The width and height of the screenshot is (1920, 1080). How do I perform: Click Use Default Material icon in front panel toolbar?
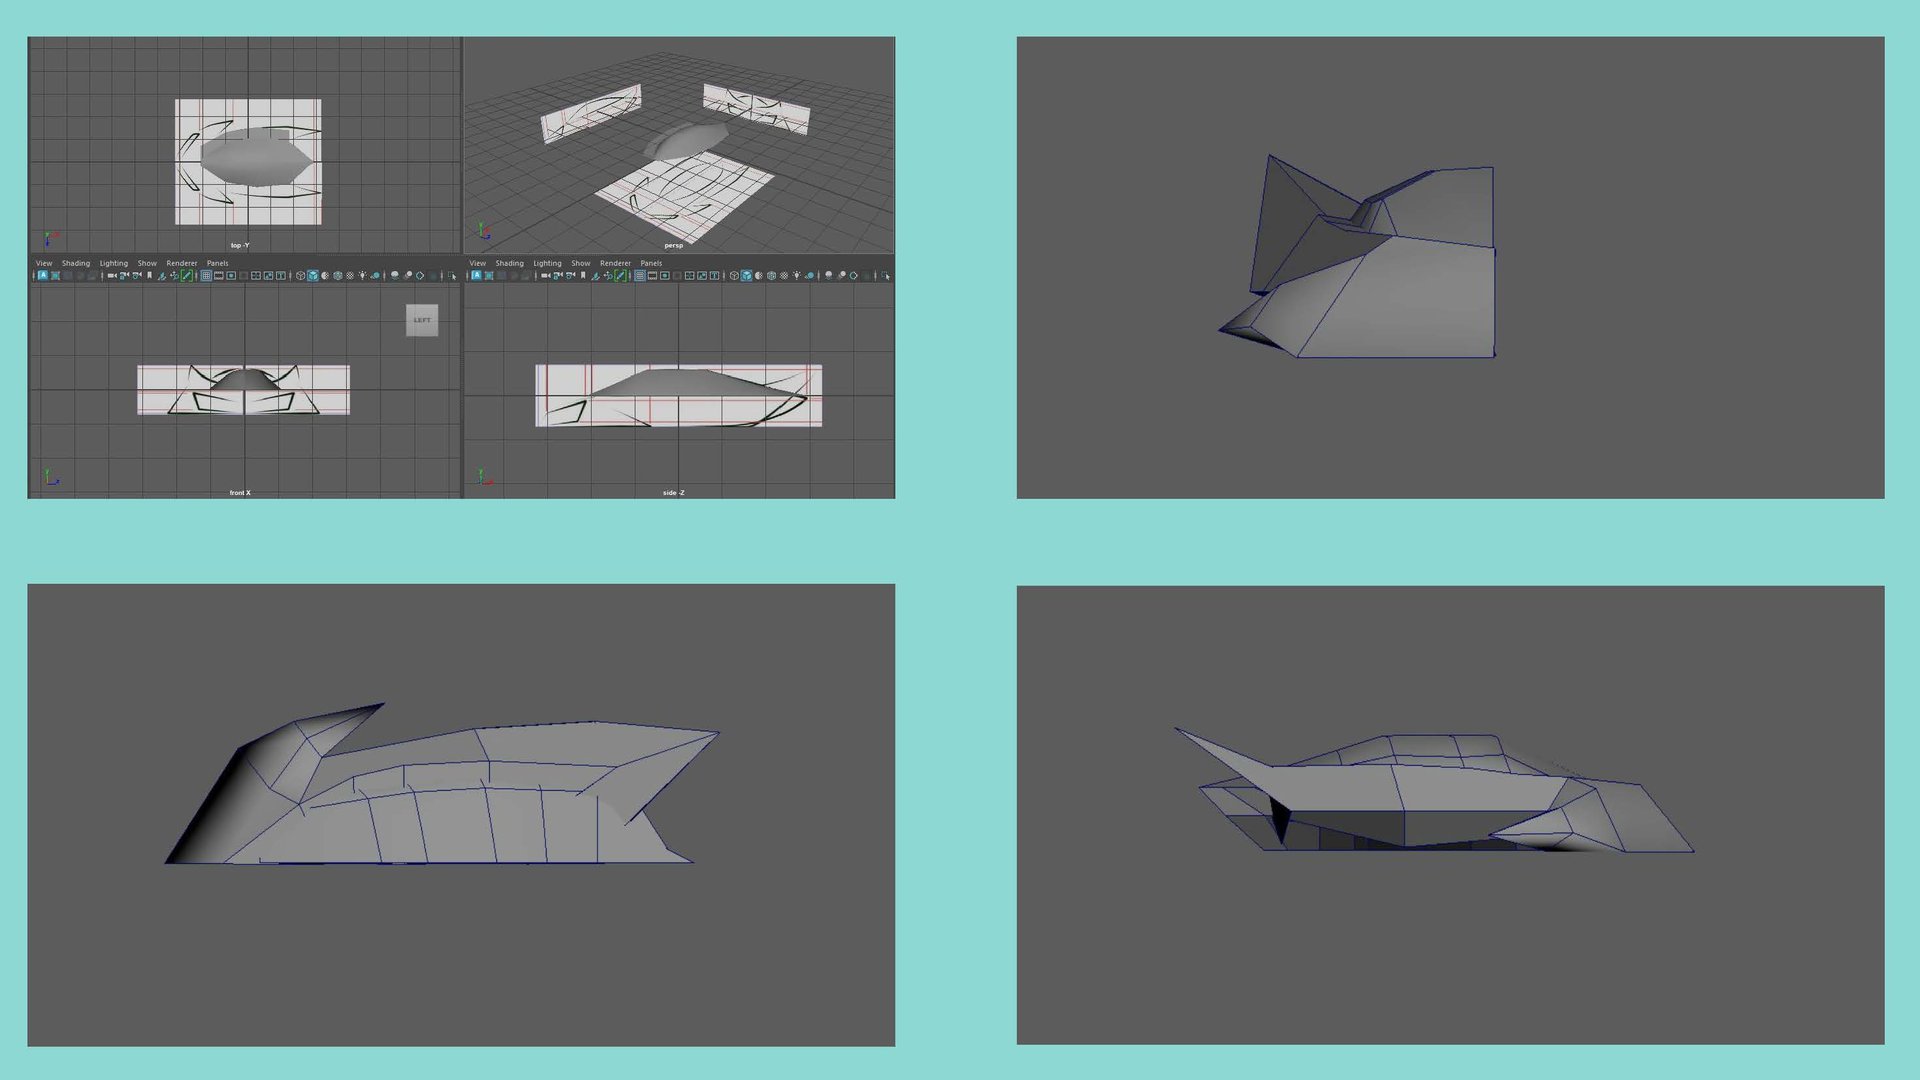[x=325, y=276]
